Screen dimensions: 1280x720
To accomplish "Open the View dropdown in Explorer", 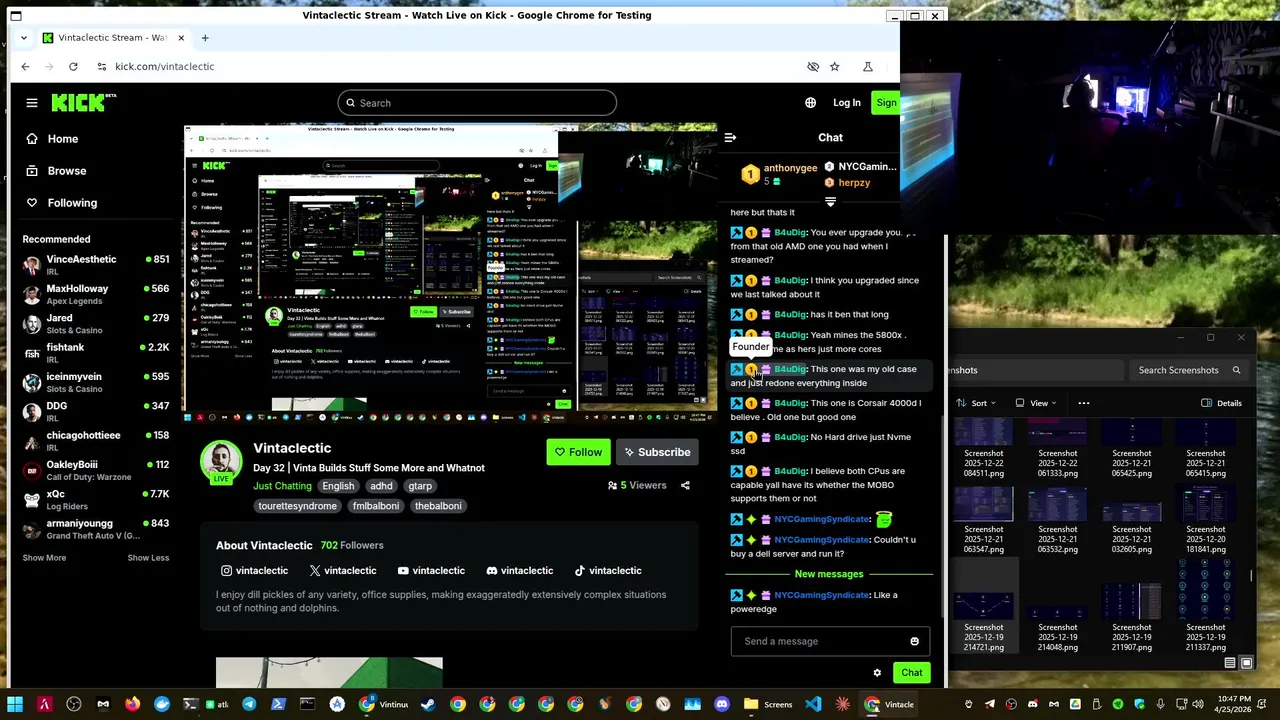I will [1037, 403].
